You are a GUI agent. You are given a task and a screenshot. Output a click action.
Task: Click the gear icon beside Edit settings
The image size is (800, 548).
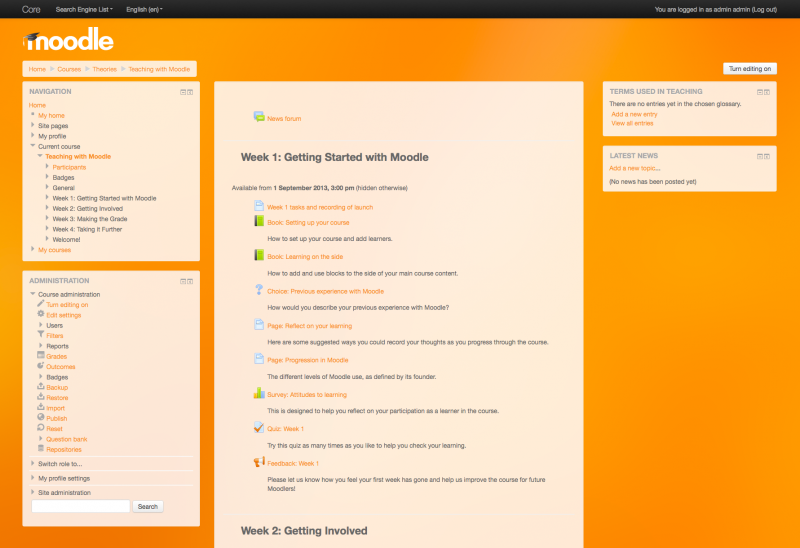[41, 314]
